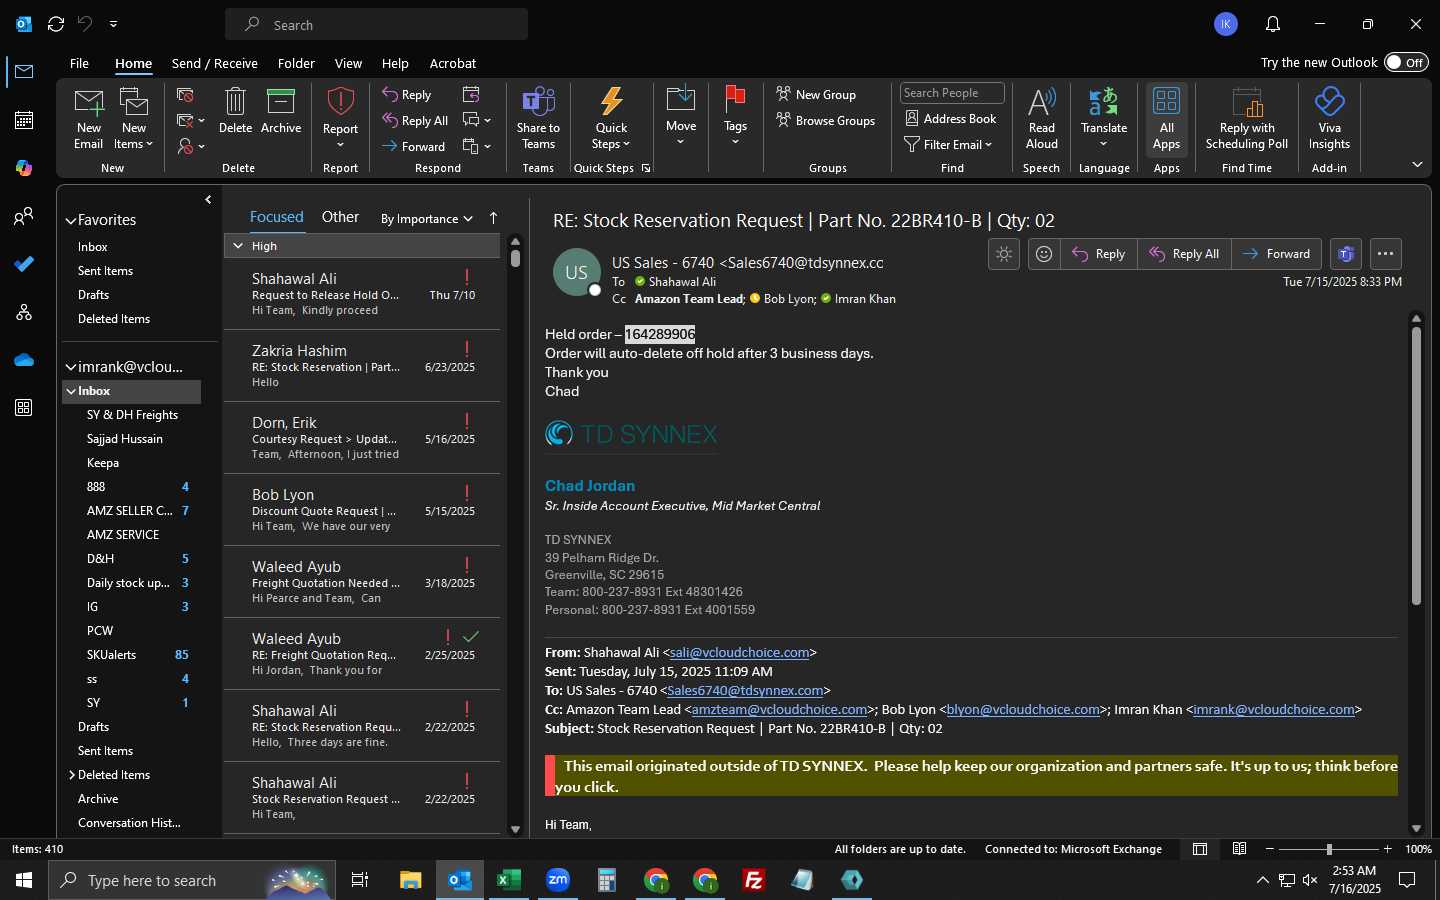Click the Send/Receive sync icon in title bar

pos(56,24)
